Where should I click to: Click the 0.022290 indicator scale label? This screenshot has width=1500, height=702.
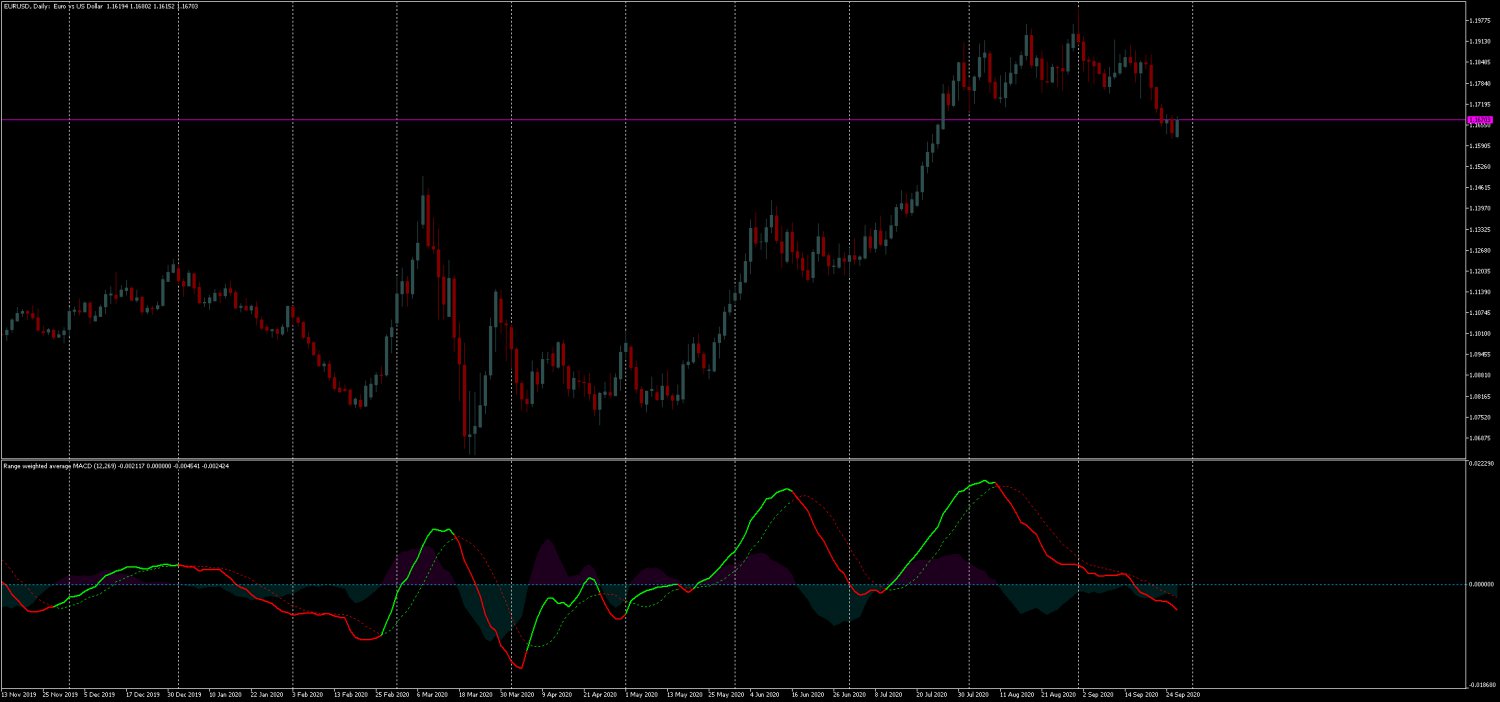pos(1479,463)
